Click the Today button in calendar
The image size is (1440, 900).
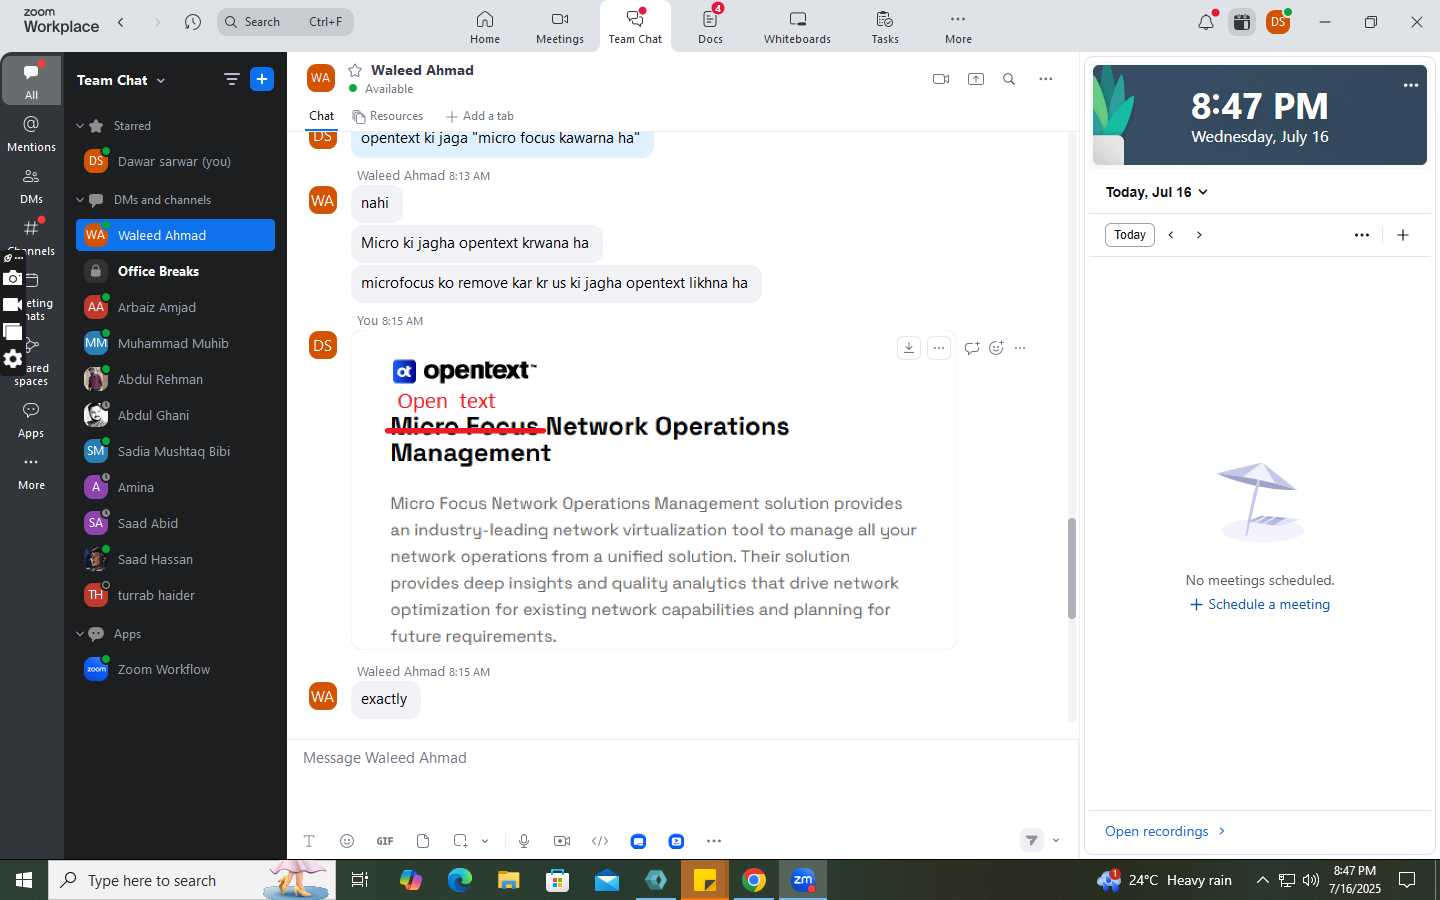click(x=1130, y=235)
